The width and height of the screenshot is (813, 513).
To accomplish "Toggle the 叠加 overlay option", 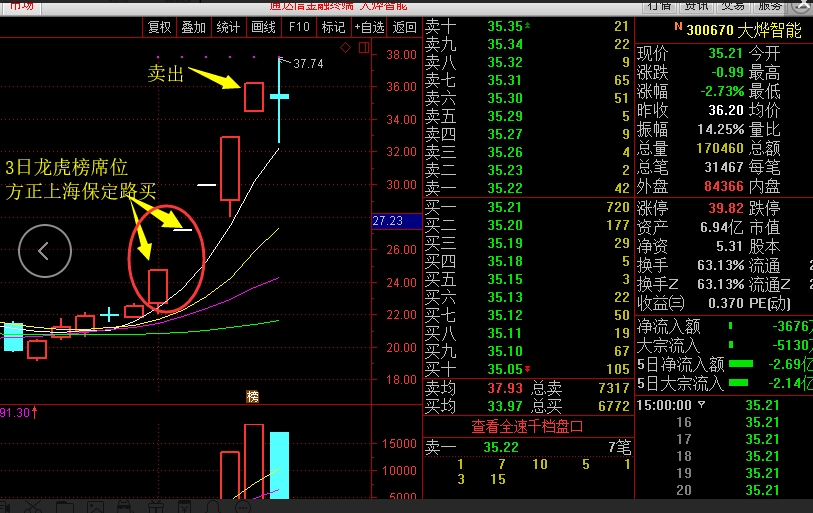I will coord(193,27).
